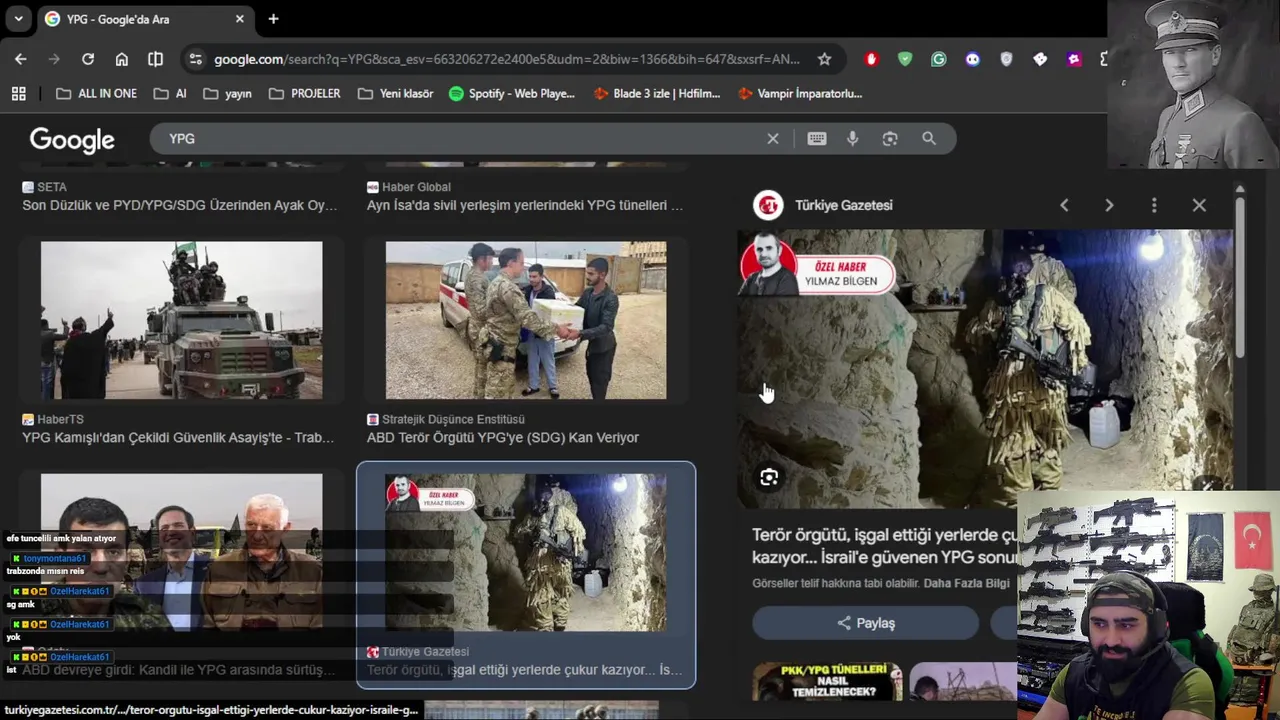Open the Blade 3 izle bookmark
Image resolution: width=1280 pixels, height=720 pixels.
point(656,93)
